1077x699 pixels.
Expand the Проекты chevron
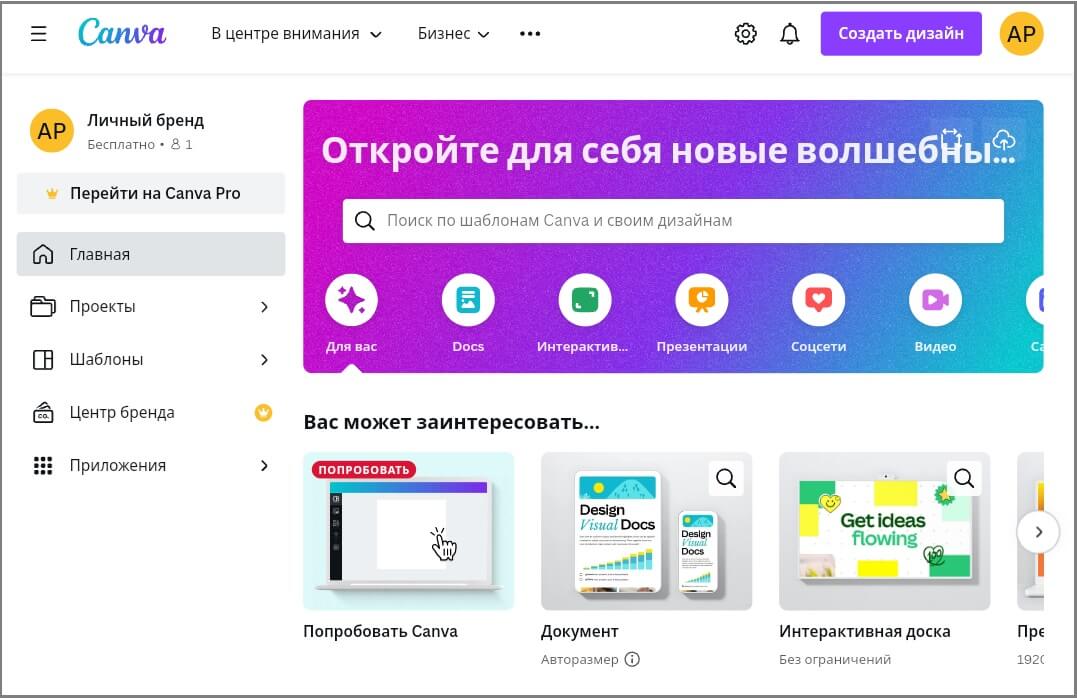pyautogui.click(x=264, y=307)
